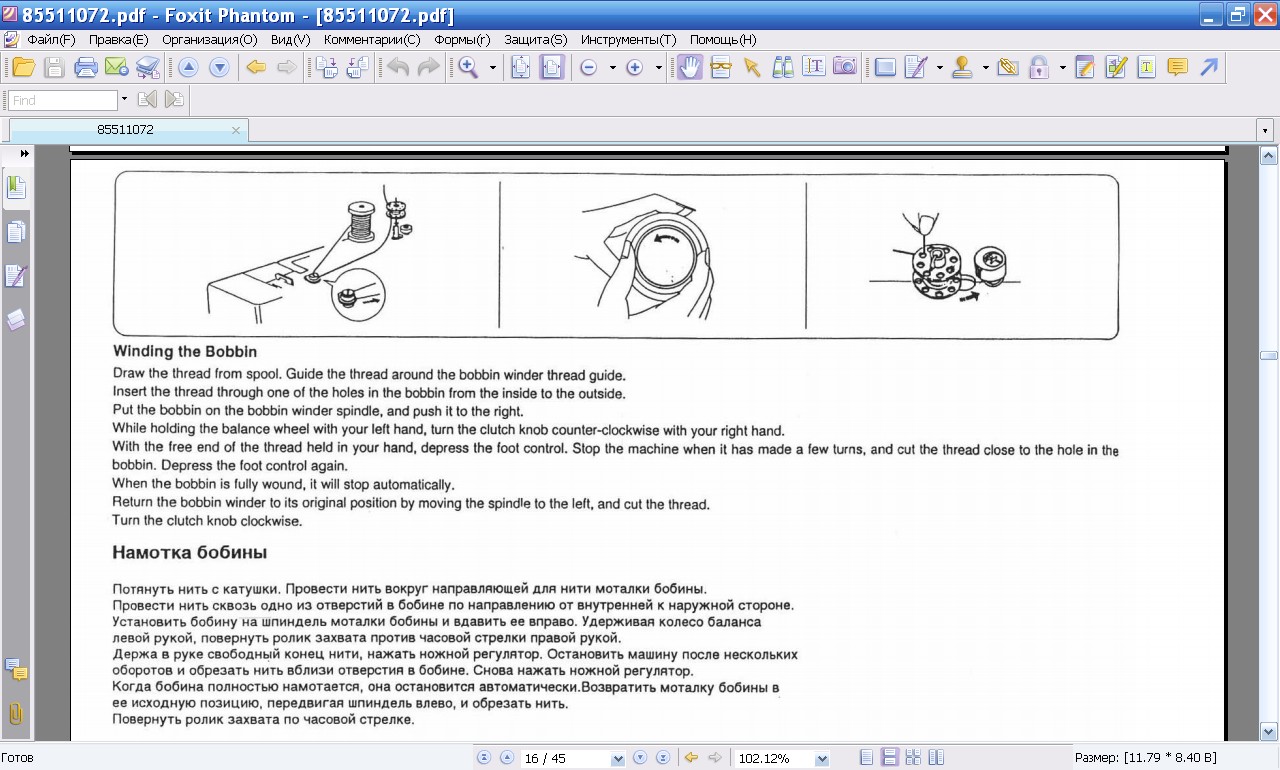The image size is (1280, 770).
Task: Open a file with the folder icon
Action: coord(23,67)
